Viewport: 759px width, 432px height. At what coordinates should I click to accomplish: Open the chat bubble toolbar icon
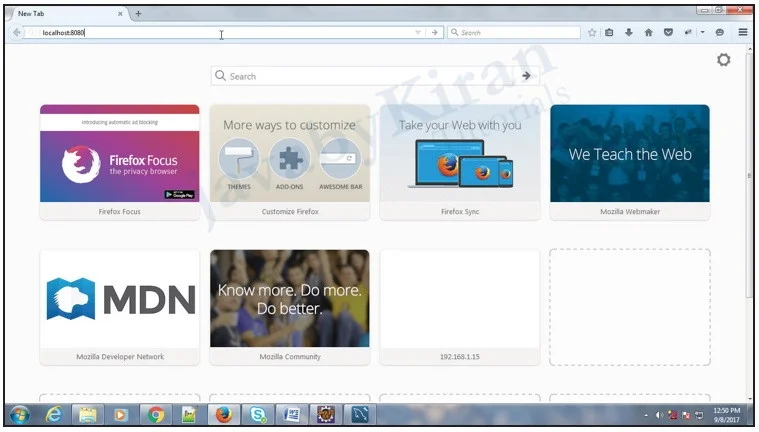(x=720, y=32)
